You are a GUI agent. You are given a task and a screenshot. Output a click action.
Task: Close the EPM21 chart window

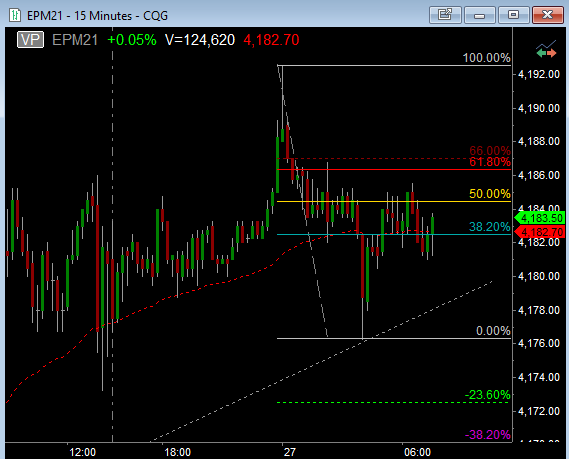[x=548, y=15]
